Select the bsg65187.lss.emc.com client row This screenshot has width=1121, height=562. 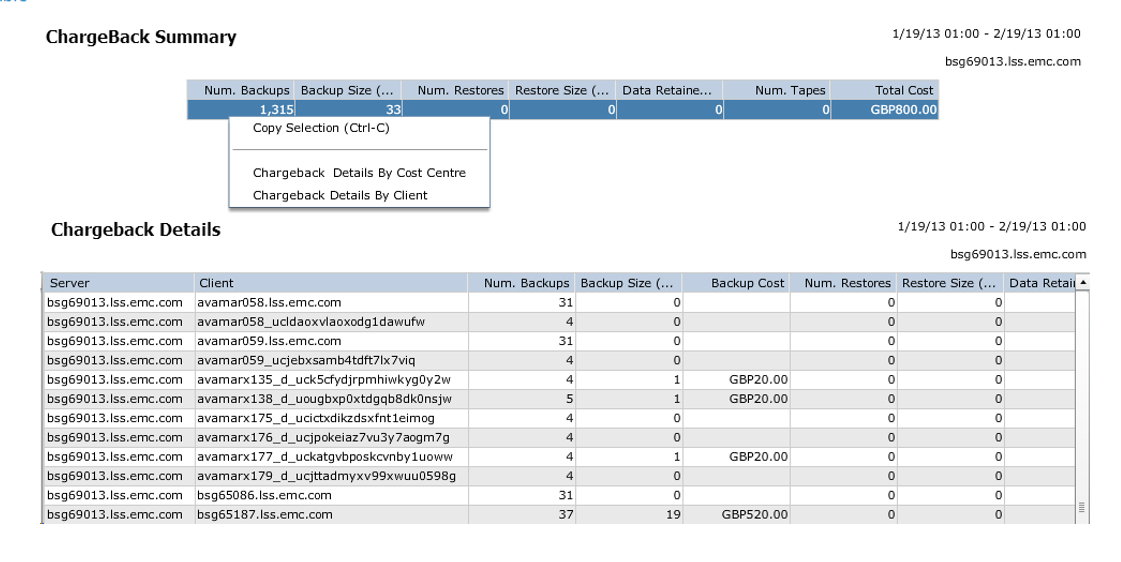tap(265, 515)
